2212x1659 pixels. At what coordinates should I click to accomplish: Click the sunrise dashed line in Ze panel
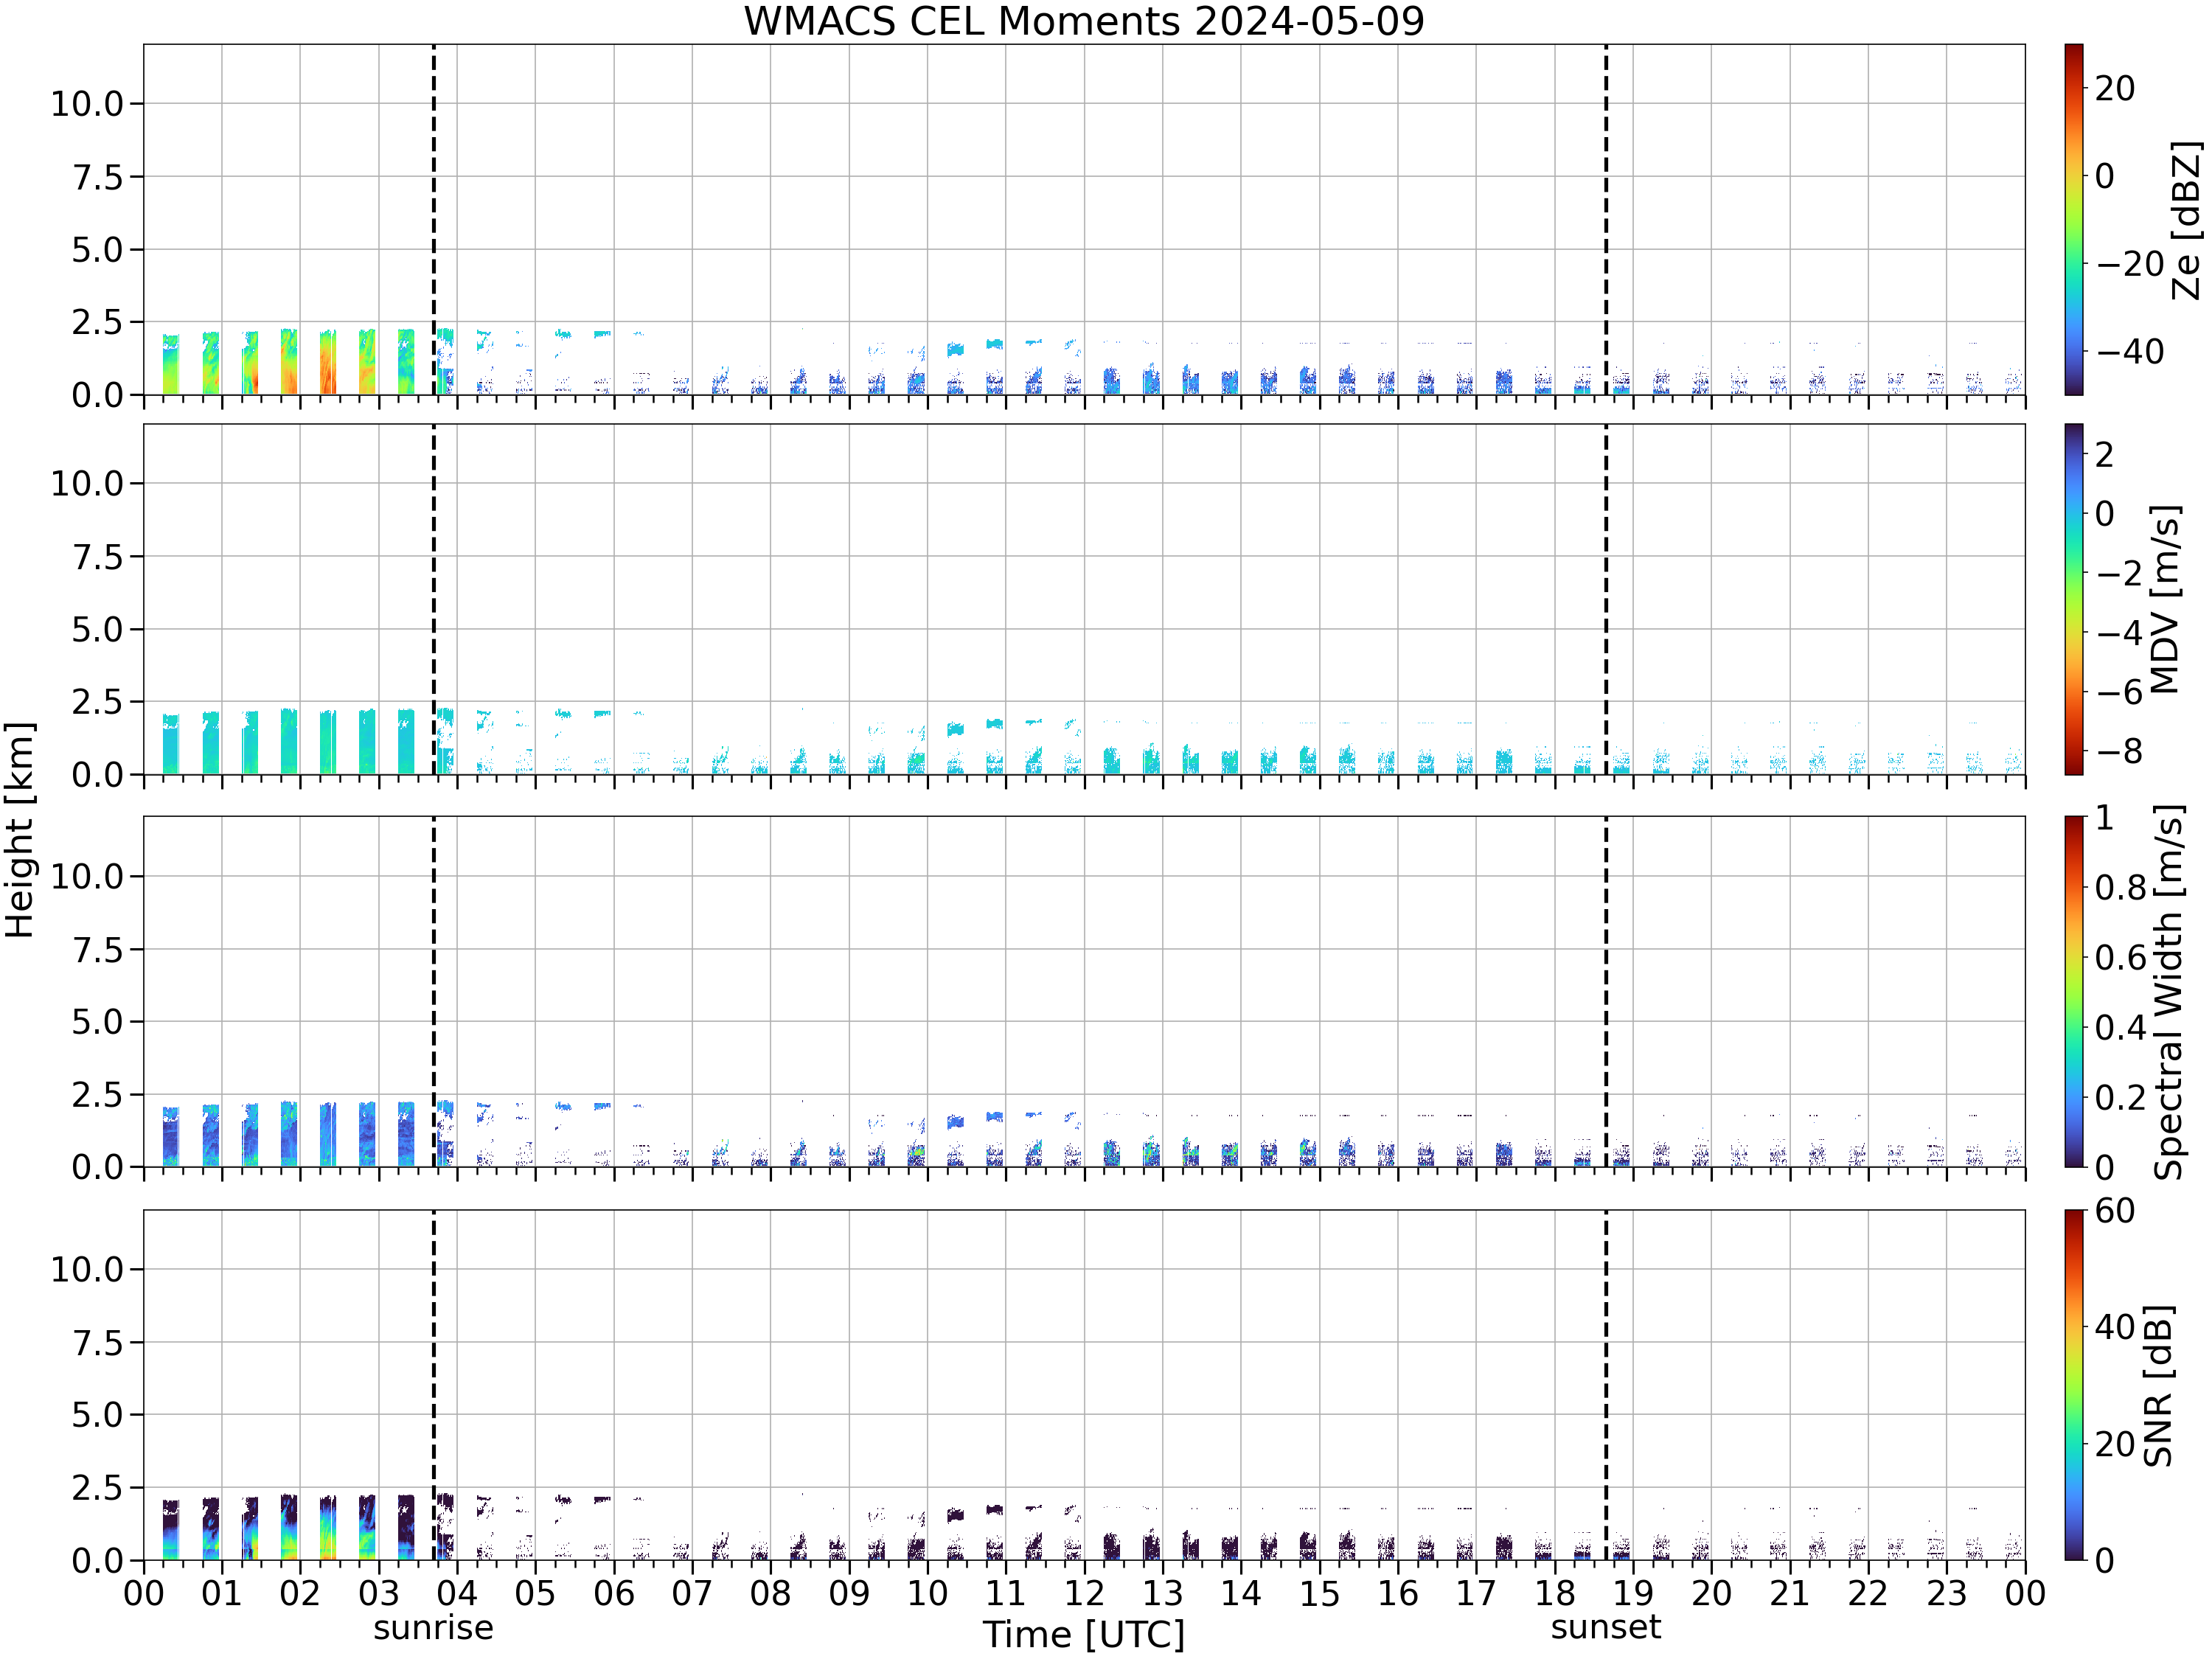click(x=433, y=219)
